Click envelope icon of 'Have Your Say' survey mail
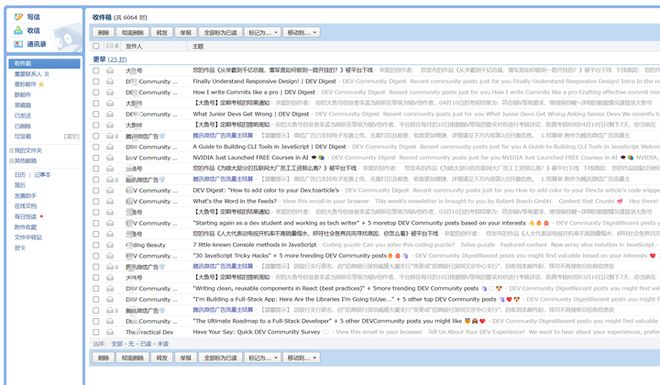Image resolution: width=660 pixels, height=385 pixels. coord(110,332)
